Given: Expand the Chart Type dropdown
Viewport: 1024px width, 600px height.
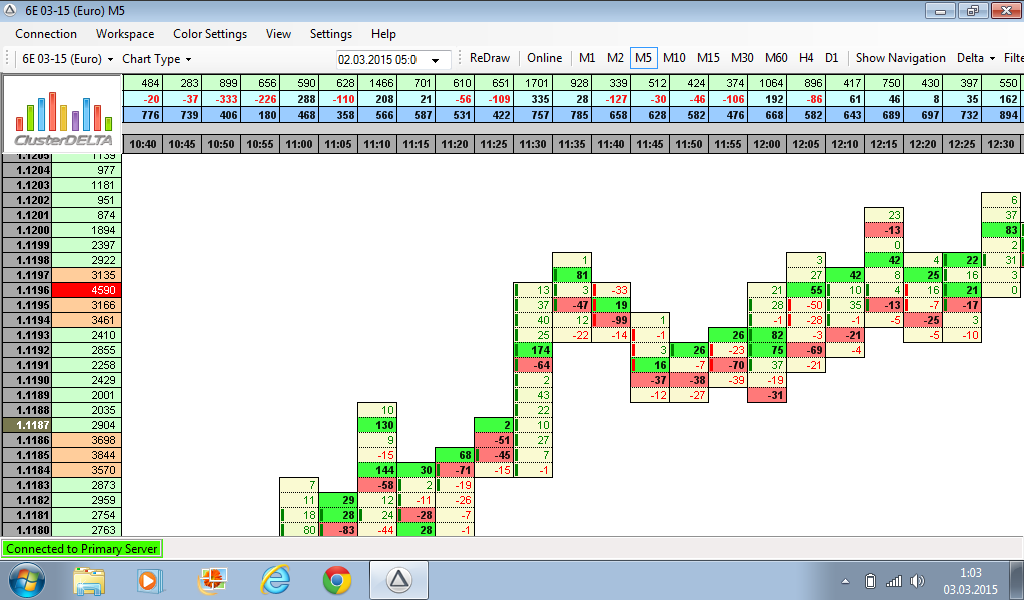Looking at the screenshot, I should pos(157,59).
